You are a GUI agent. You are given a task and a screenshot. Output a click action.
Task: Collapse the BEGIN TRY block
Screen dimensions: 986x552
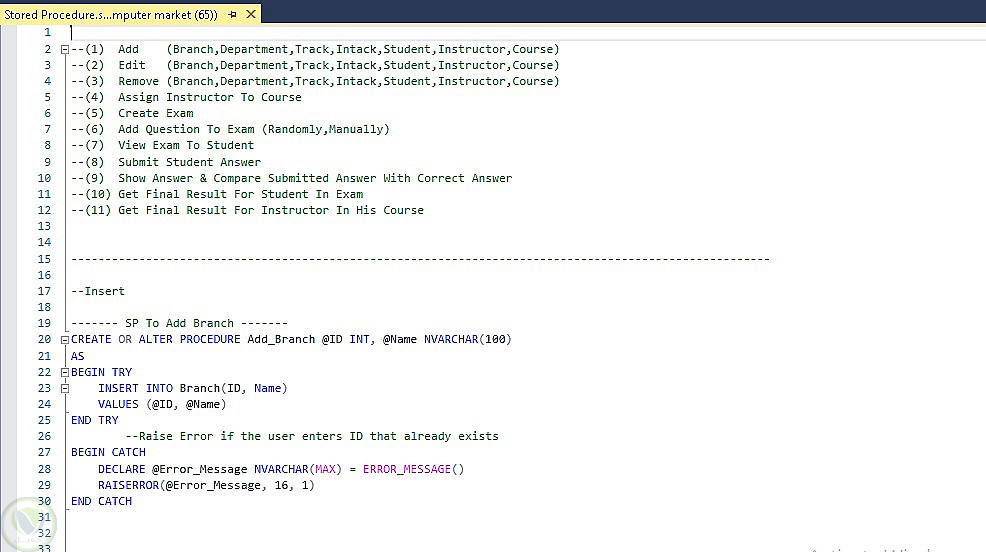click(x=64, y=372)
